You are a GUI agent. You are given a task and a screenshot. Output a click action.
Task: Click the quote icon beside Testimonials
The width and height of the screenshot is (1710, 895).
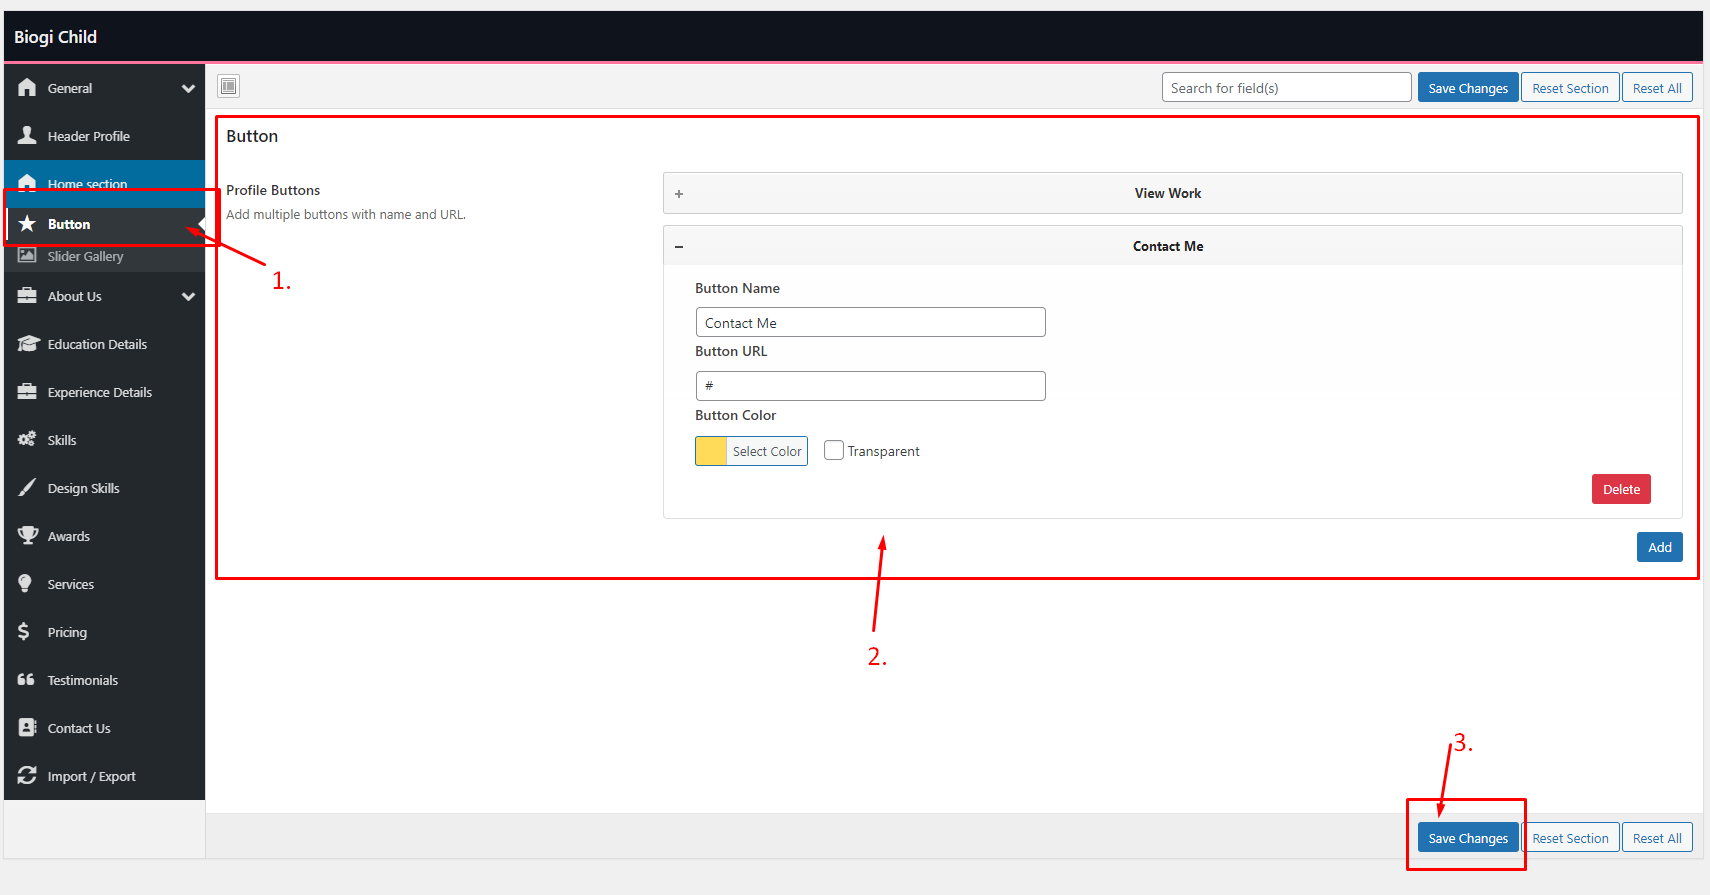pos(26,680)
